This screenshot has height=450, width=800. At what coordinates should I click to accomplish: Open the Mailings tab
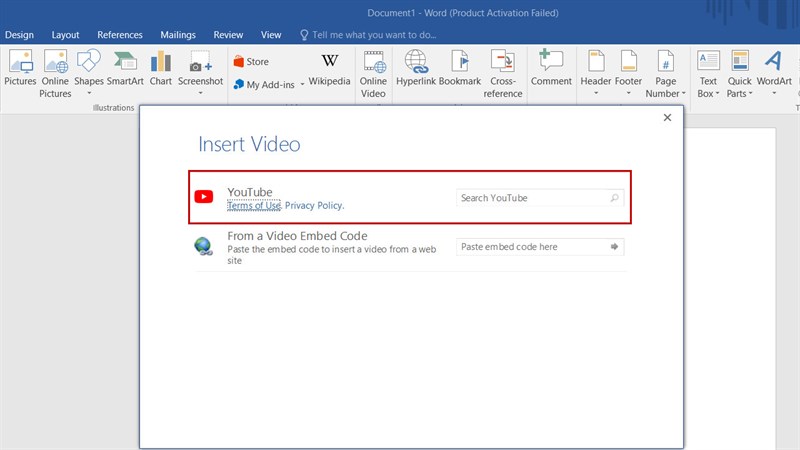pyautogui.click(x=178, y=35)
